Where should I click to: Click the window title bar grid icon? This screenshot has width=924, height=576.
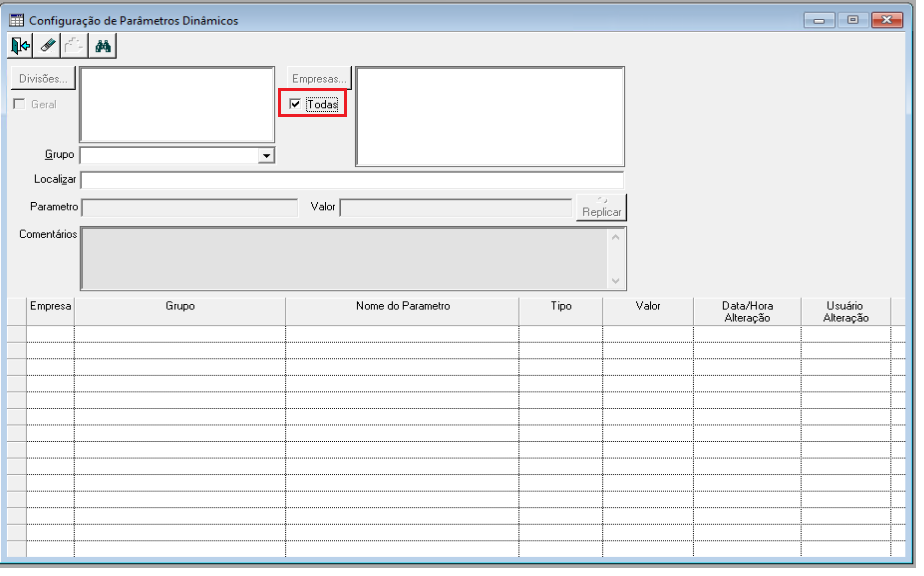(16, 21)
